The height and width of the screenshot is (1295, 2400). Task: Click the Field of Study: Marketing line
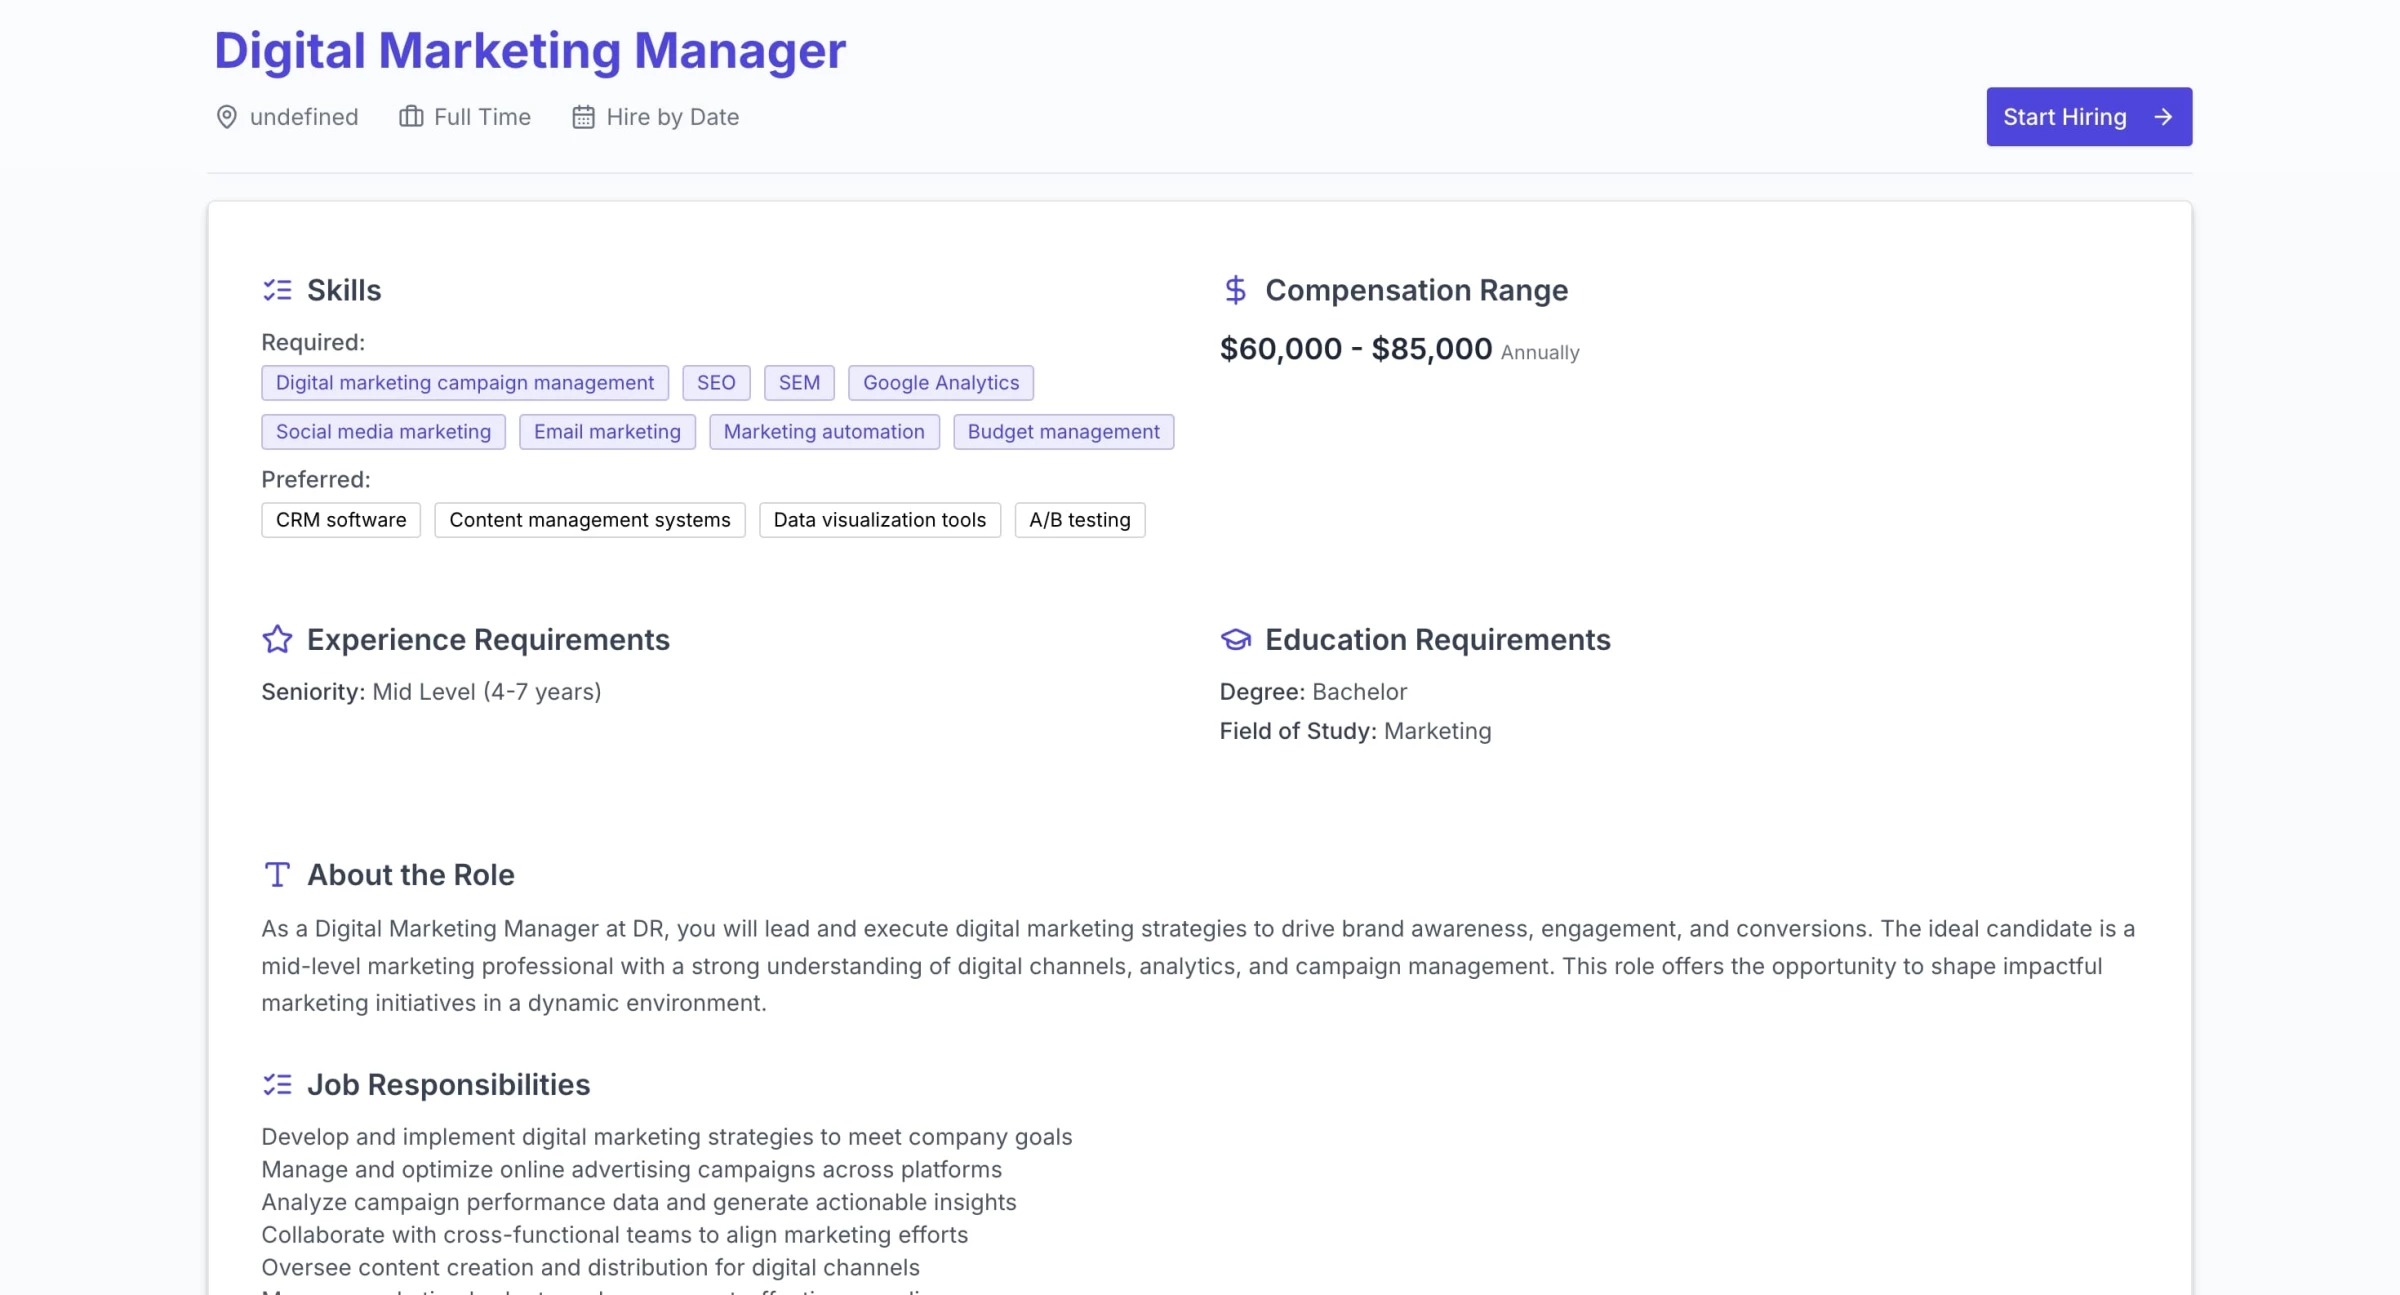point(1355,731)
